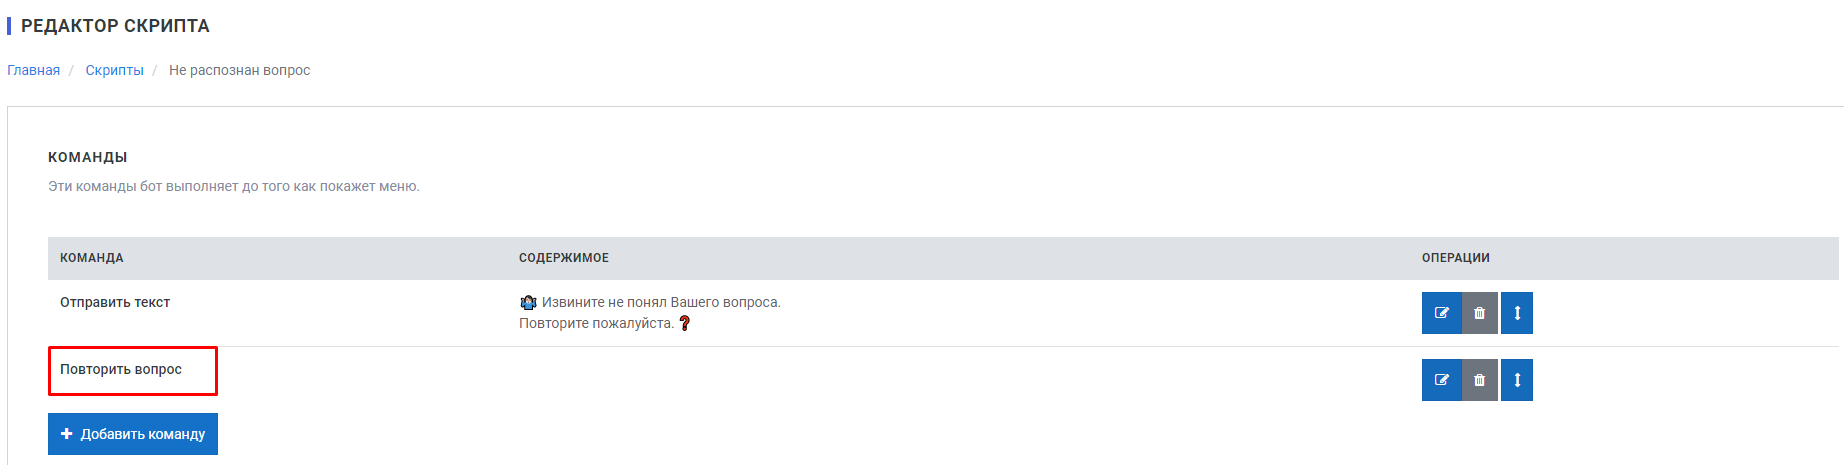The image size is (1844, 465).
Task: Click "Не распознан вопрос" breadcrumb item
Action: click(x=239, y=70)
